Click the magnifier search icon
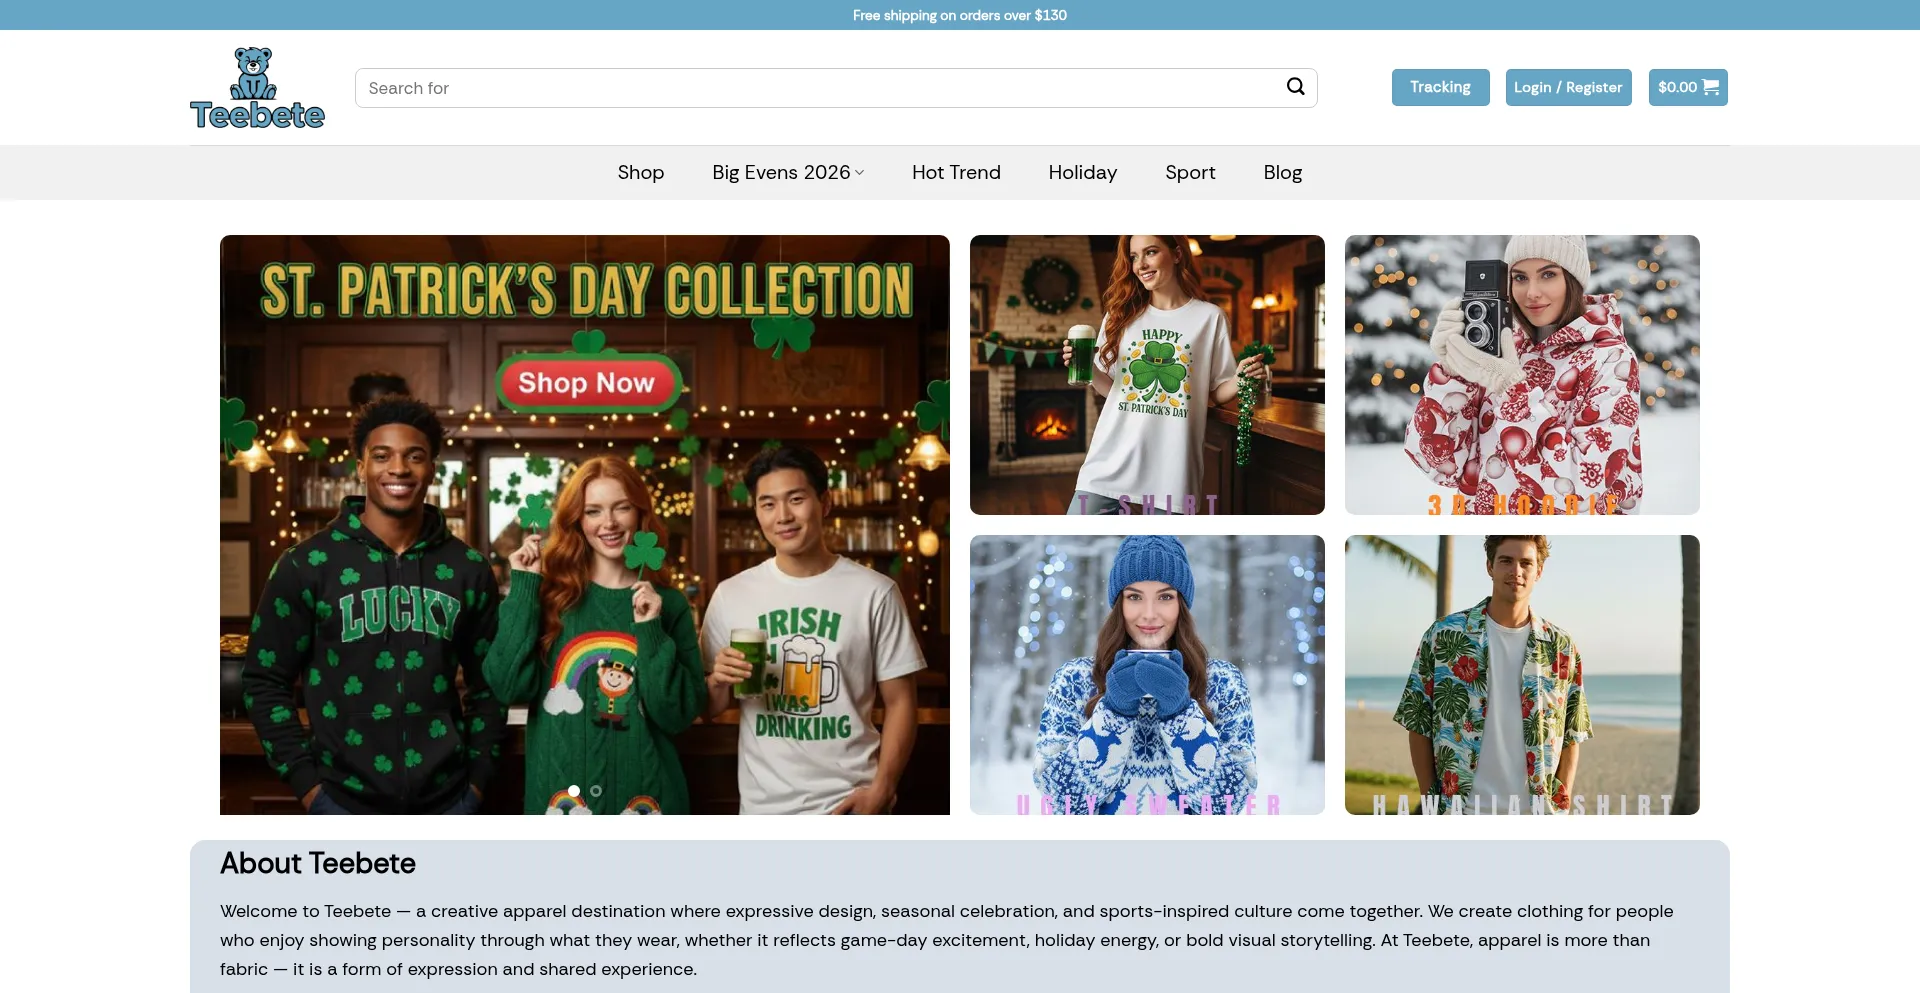The height and width of the screenshot is (993, 1920). (1295, 87)
